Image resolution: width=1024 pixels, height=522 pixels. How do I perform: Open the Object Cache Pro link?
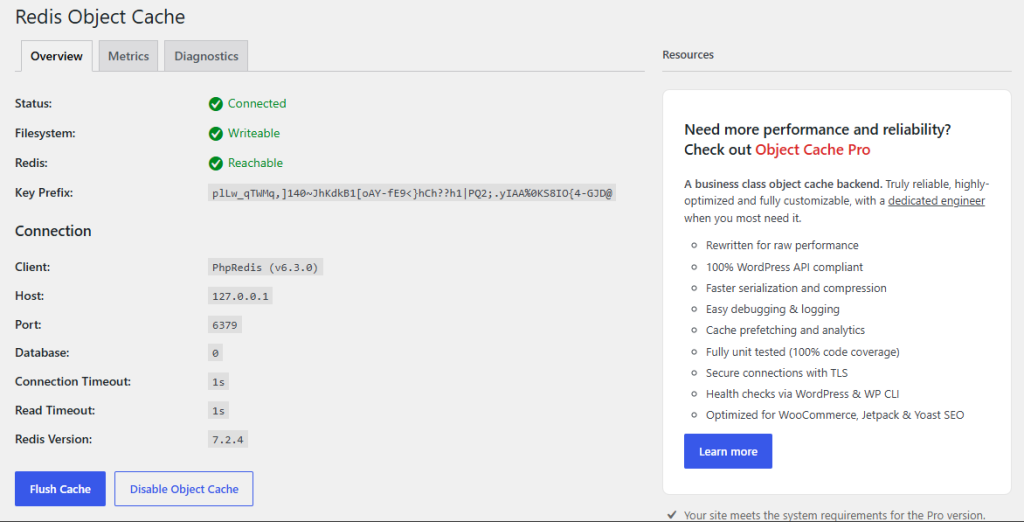pos(812,150)
